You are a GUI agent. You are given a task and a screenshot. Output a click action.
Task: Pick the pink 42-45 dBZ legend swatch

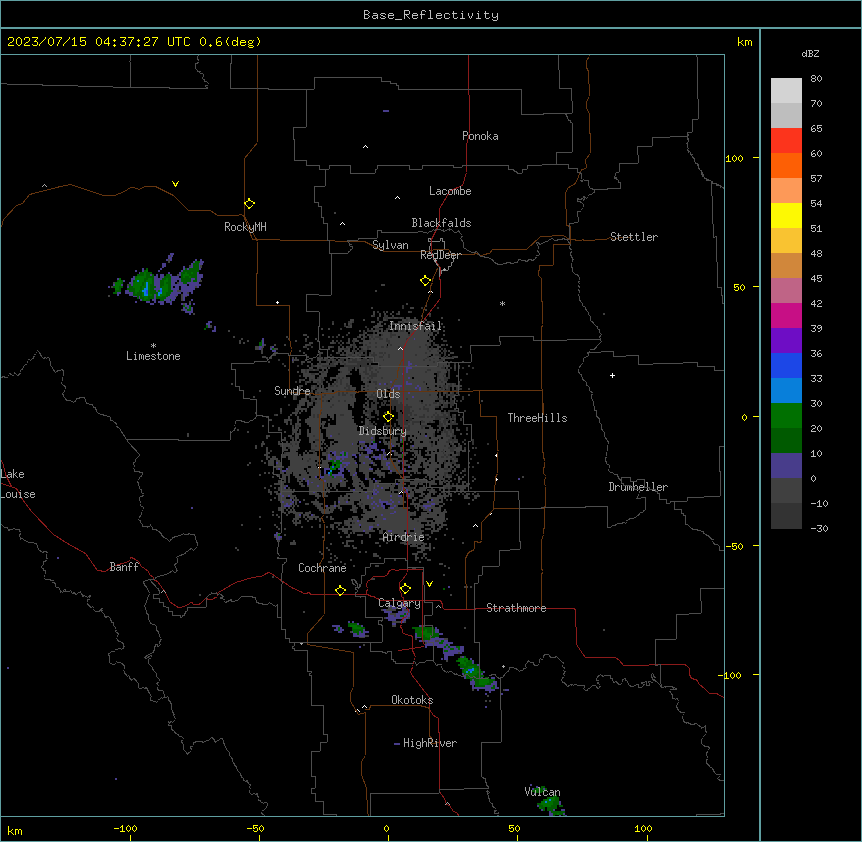[x=786, y=290]
